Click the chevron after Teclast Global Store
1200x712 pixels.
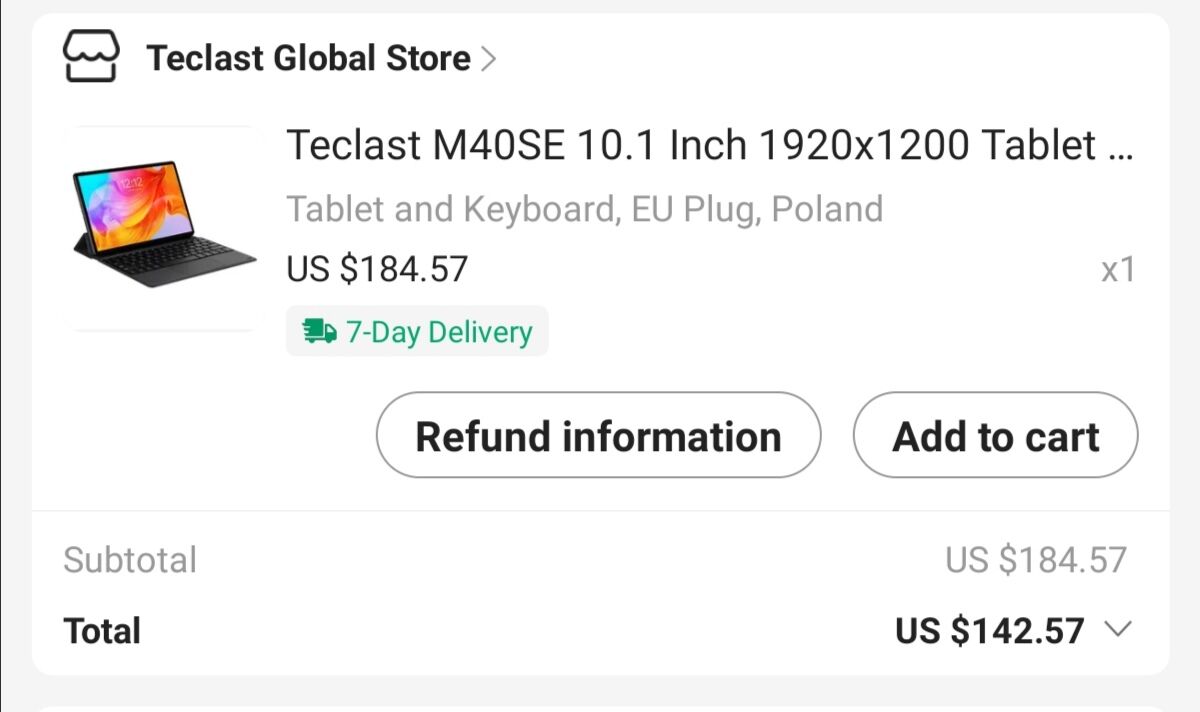click(x=488, y=59)
